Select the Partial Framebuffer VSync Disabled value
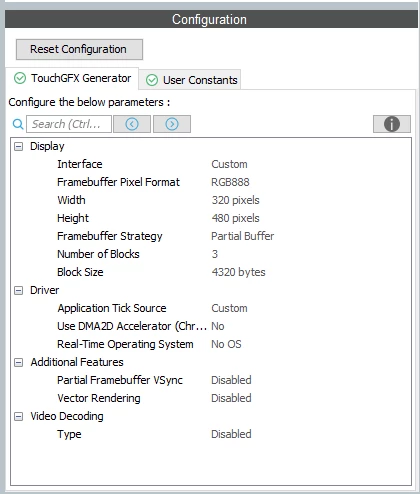 [231, 380]
